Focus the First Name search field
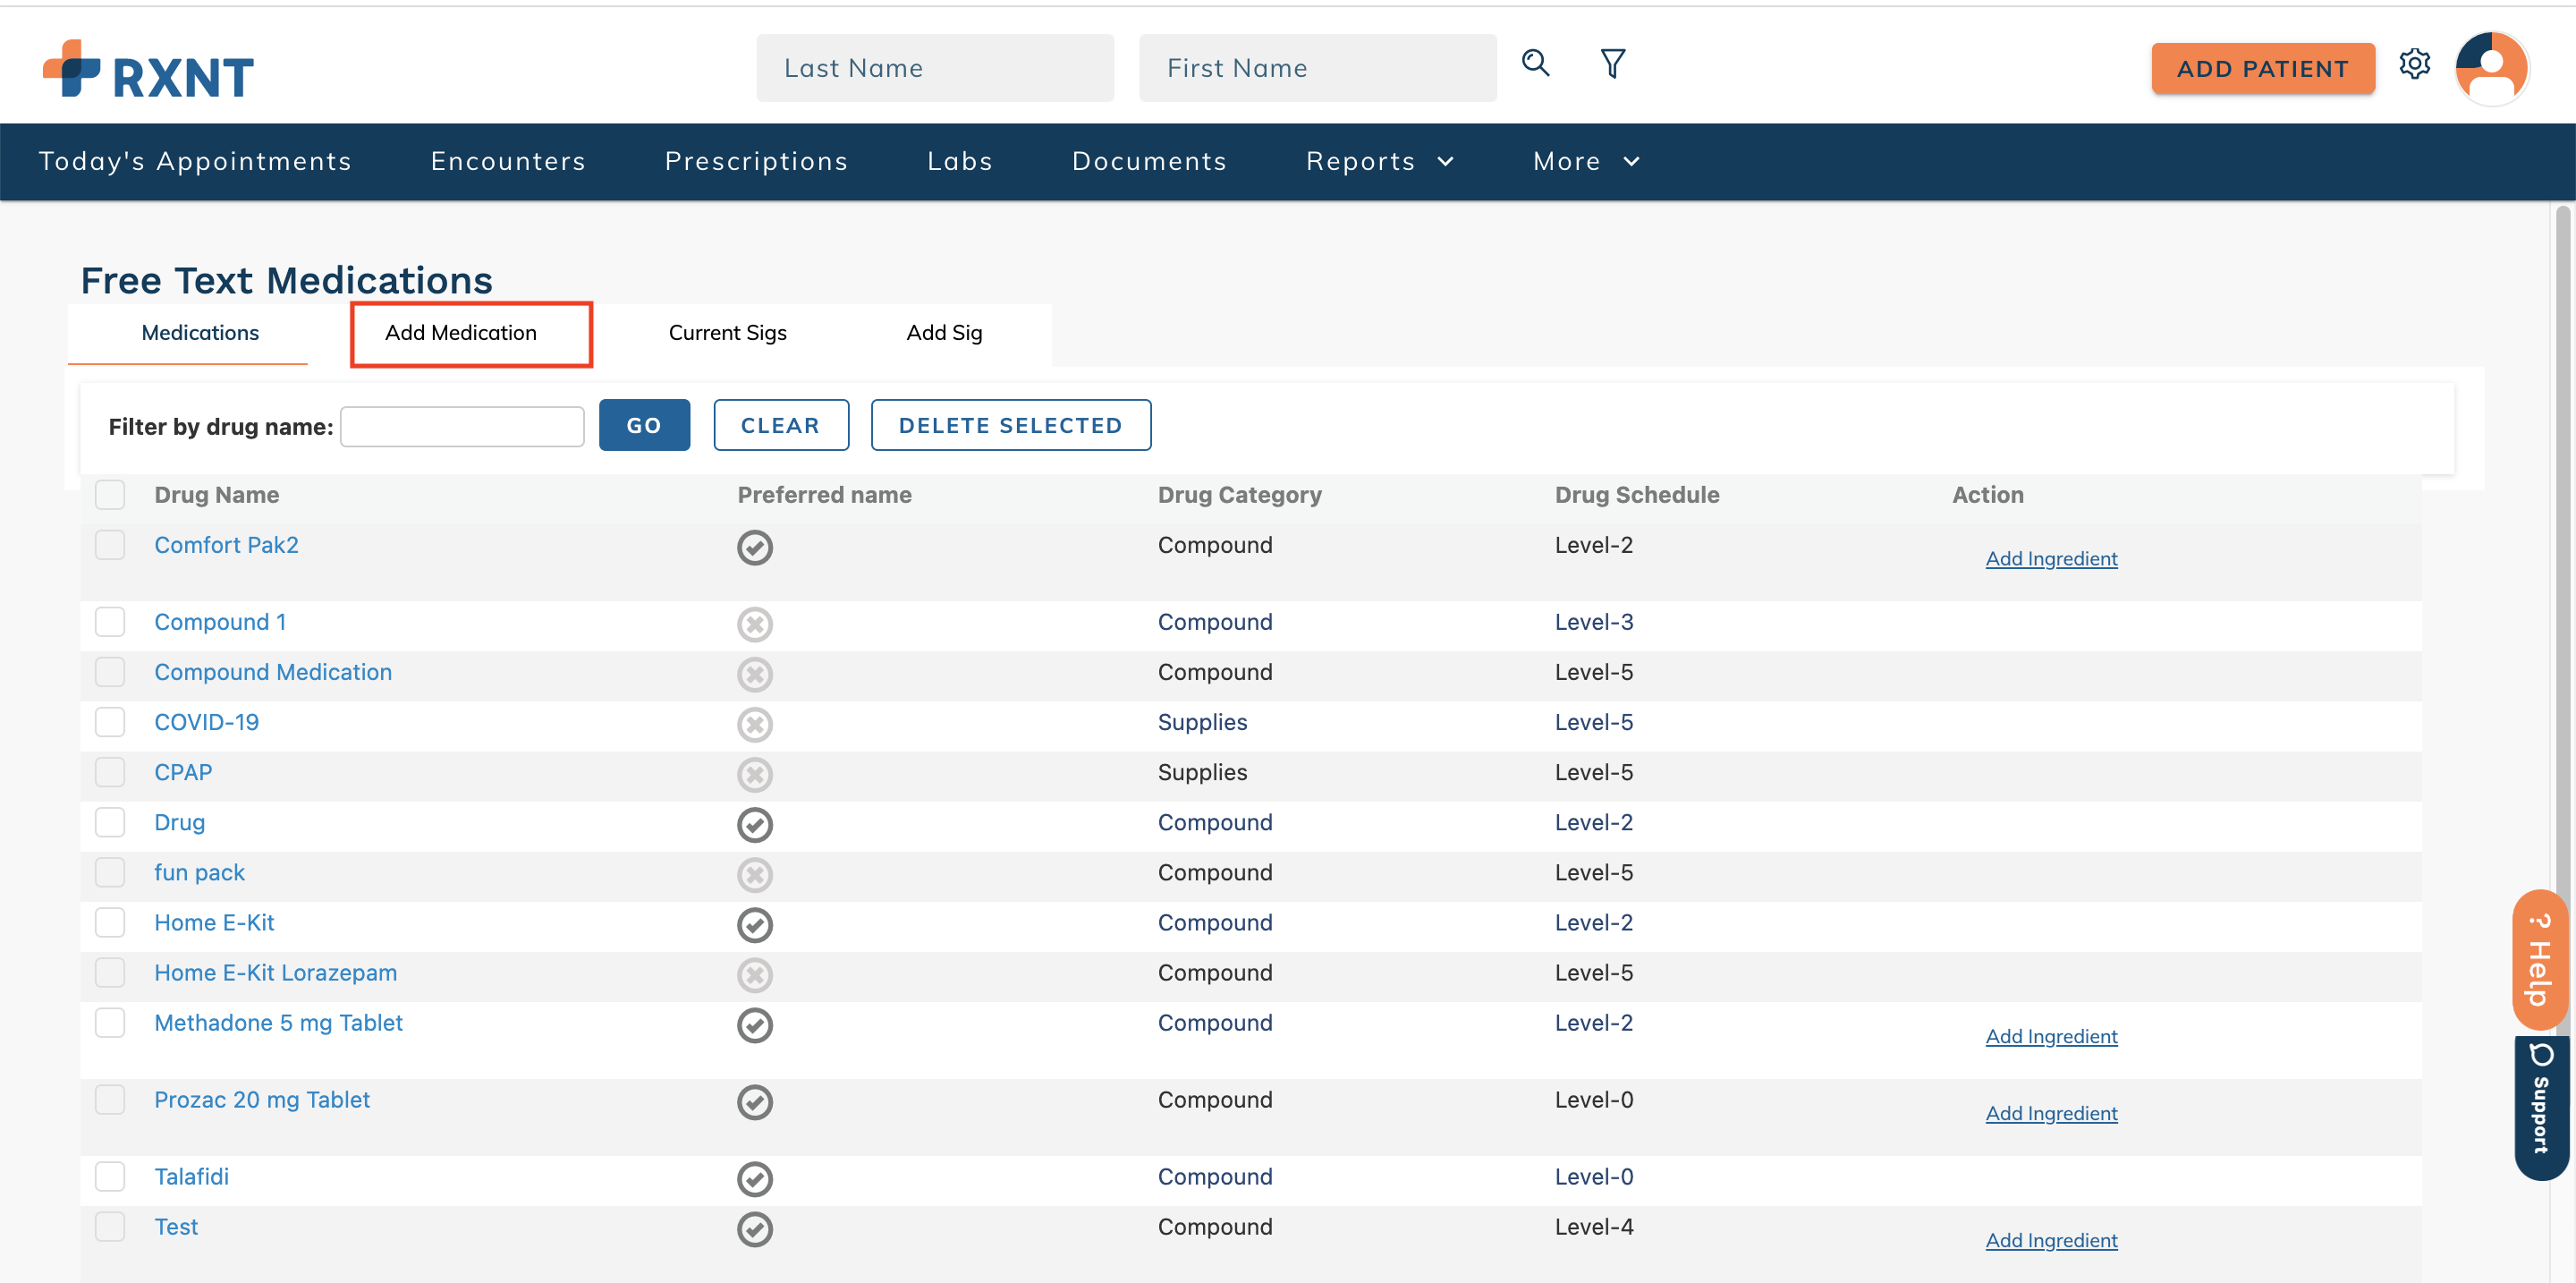 1317,68
